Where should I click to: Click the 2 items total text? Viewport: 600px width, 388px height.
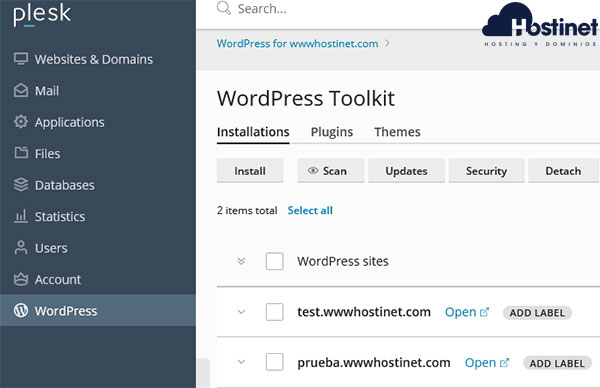click(247, 210)
